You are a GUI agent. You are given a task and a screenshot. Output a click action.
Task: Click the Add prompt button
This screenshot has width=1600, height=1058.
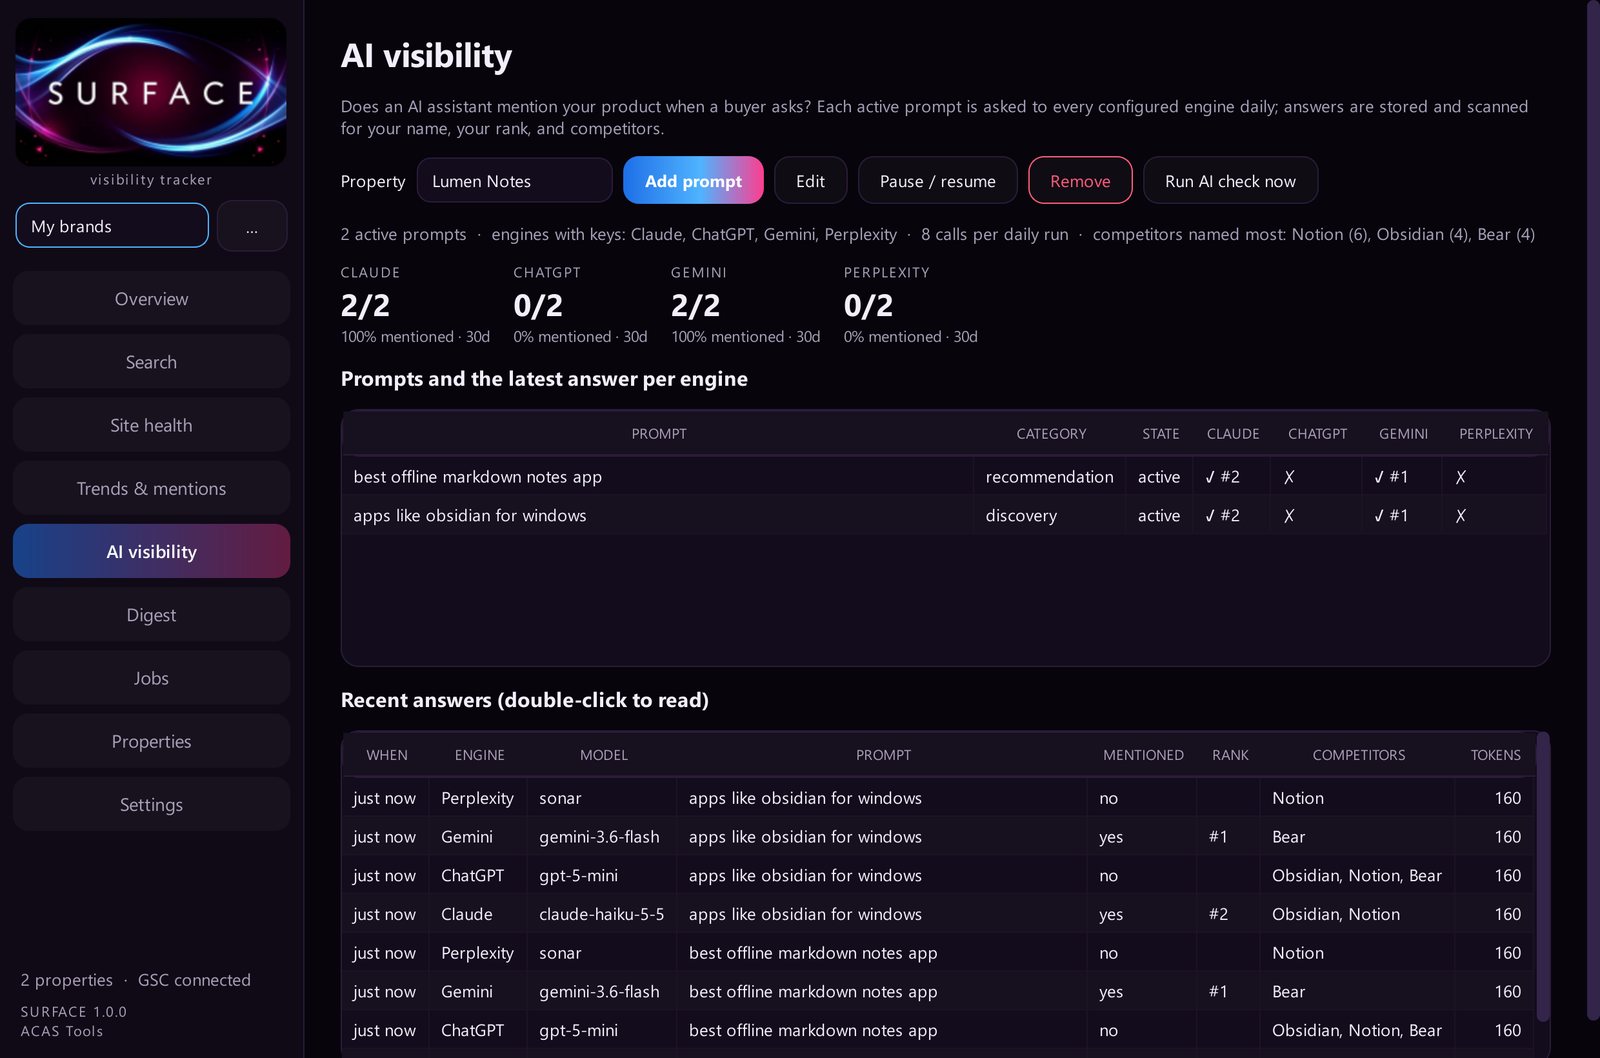click(x=693, y=181)
